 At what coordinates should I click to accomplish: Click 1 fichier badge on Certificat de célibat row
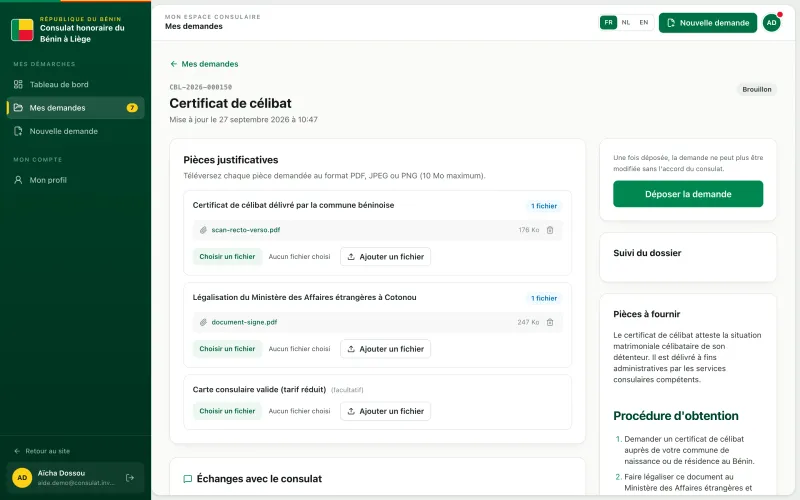tap(544, 206)
